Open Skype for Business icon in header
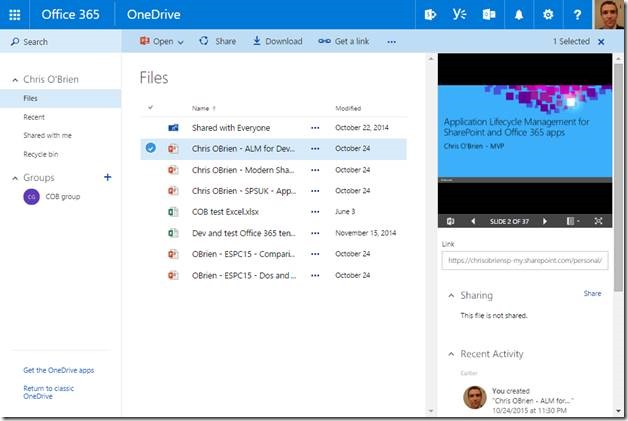This screenshot has width=628, height=421. 430,15
